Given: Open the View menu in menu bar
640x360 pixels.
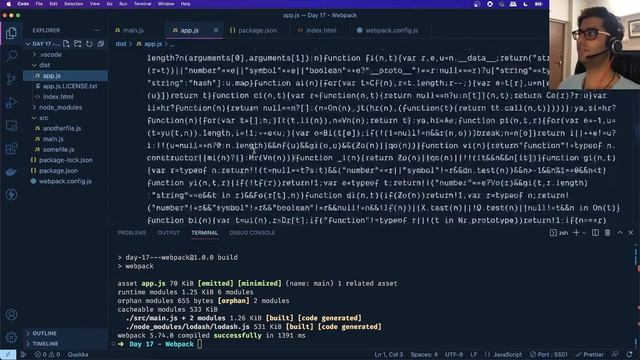Looking at the screenshot, I should (95, 4).
